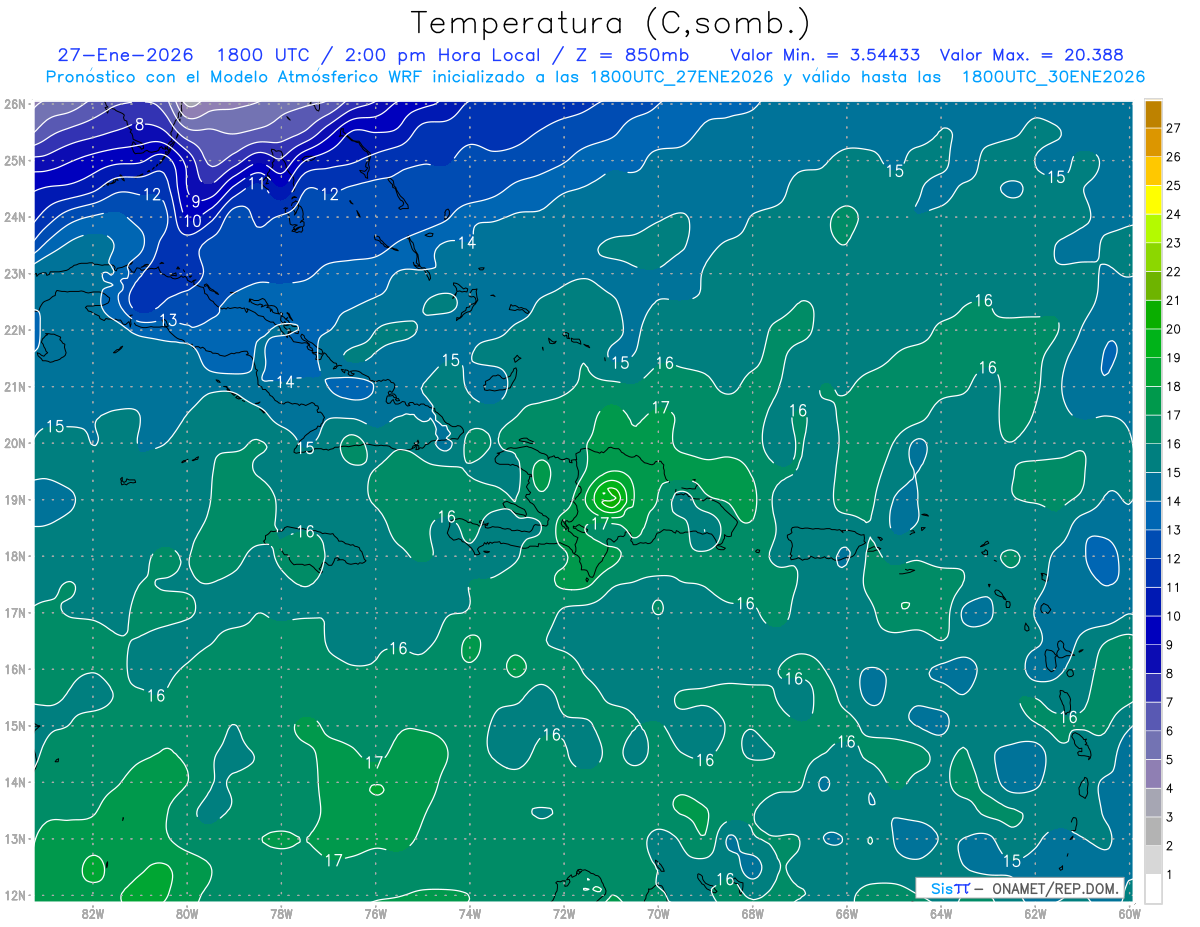Viewport: 1200px width, 927px height.
Task: Click the '60W' longitude axis label
Action: [x=1129, y=913]
